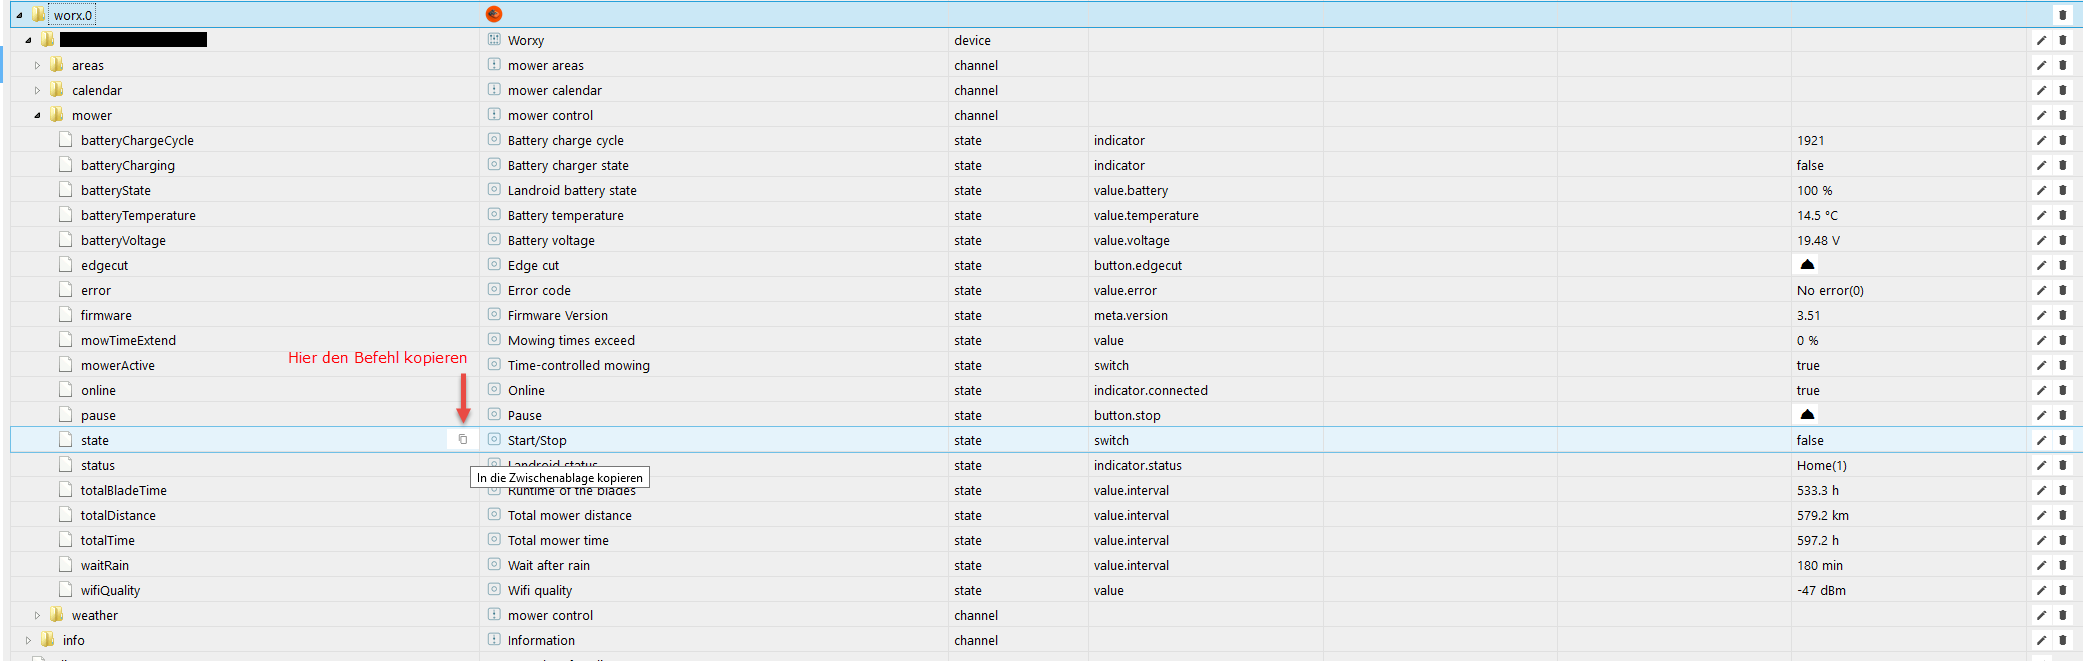Delete the mower calendar channel
Screen dimensions: 2083x661
click(2062, 90)
